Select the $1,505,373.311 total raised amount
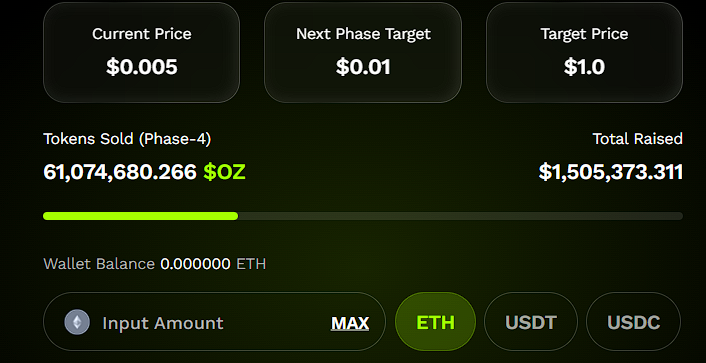The width and height of the screenshot is (706, 363). point(611,172)
